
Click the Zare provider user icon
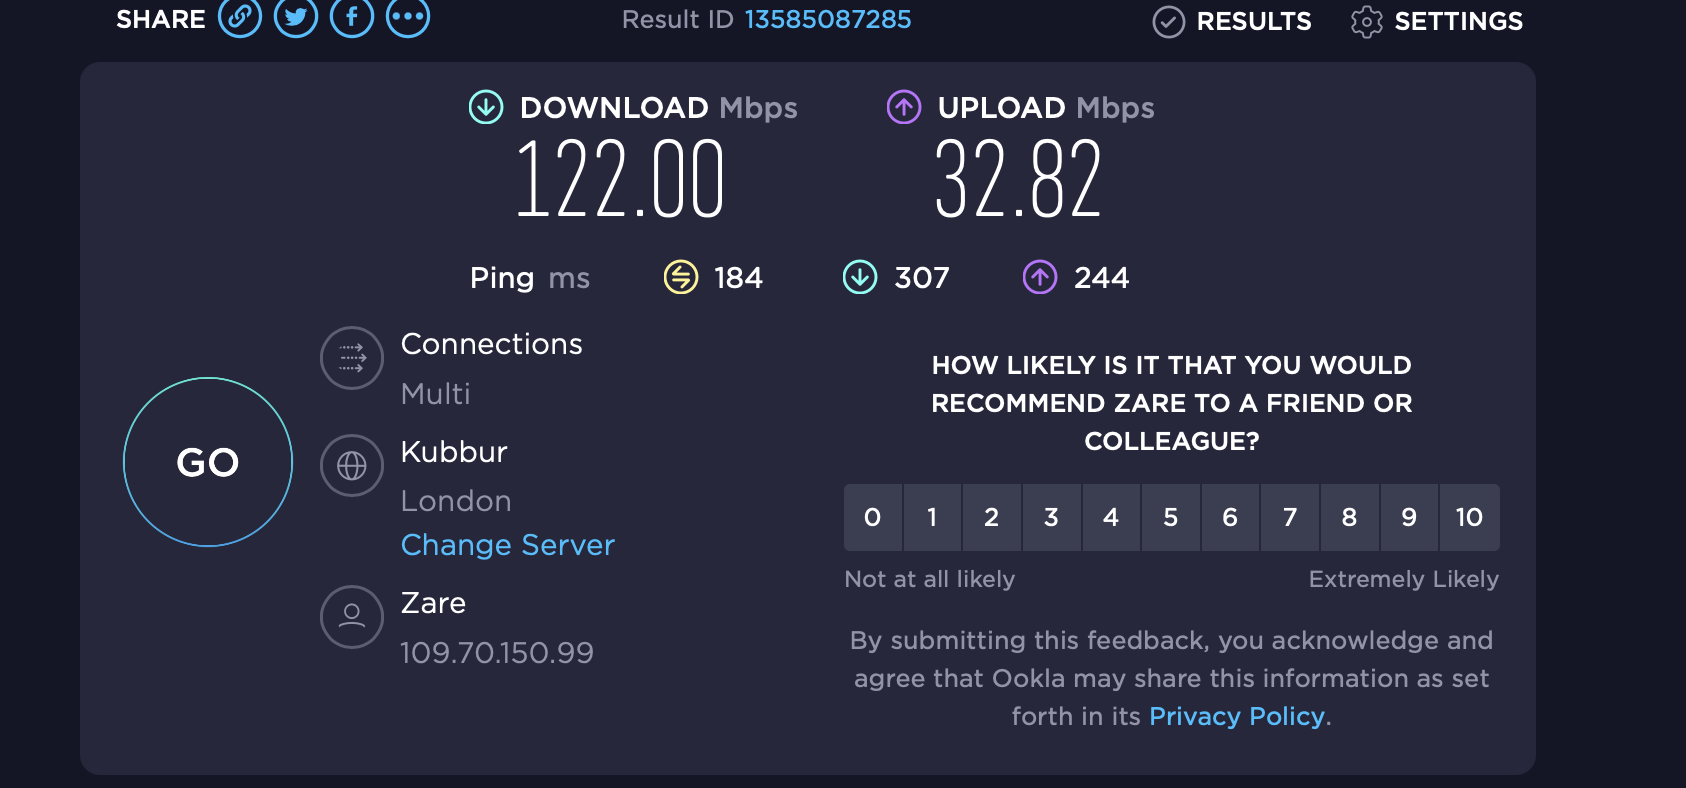click(352, 617)
